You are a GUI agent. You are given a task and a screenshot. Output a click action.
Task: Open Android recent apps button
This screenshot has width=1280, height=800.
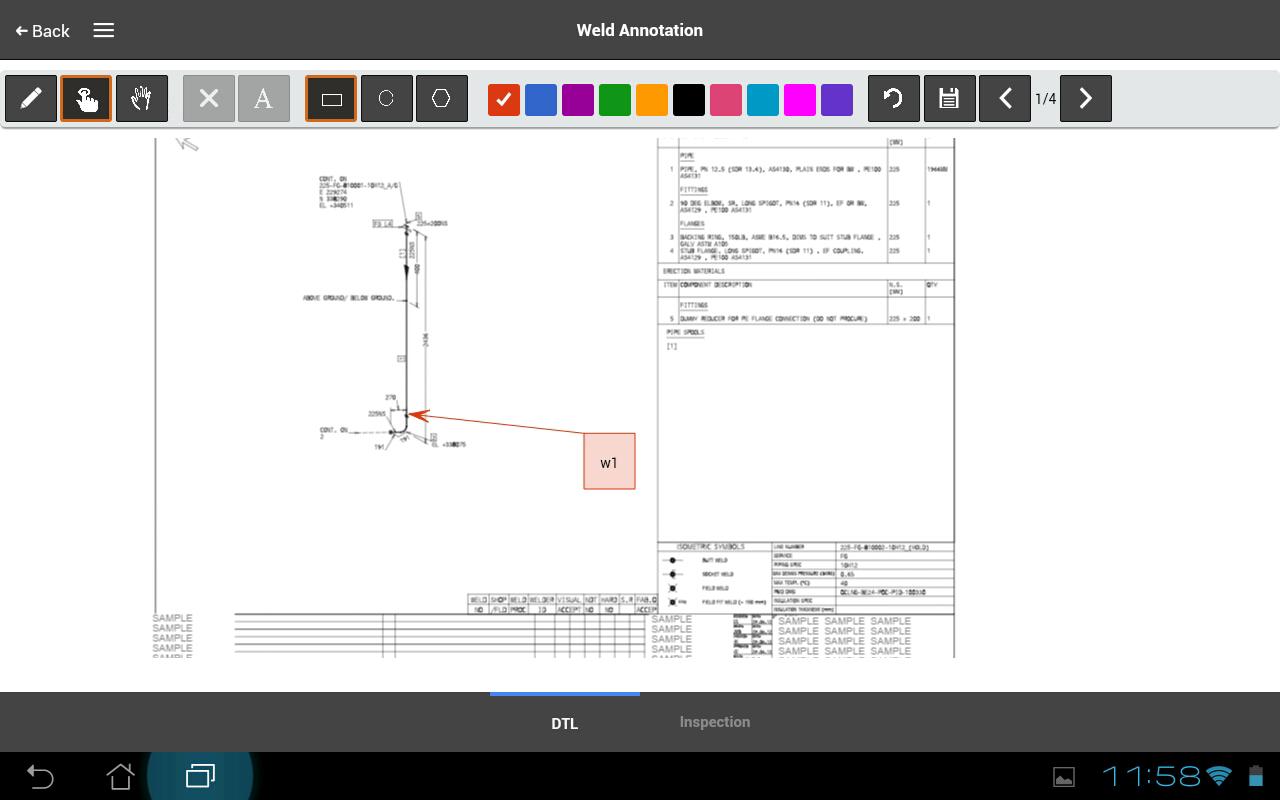(x=200, y=776)
